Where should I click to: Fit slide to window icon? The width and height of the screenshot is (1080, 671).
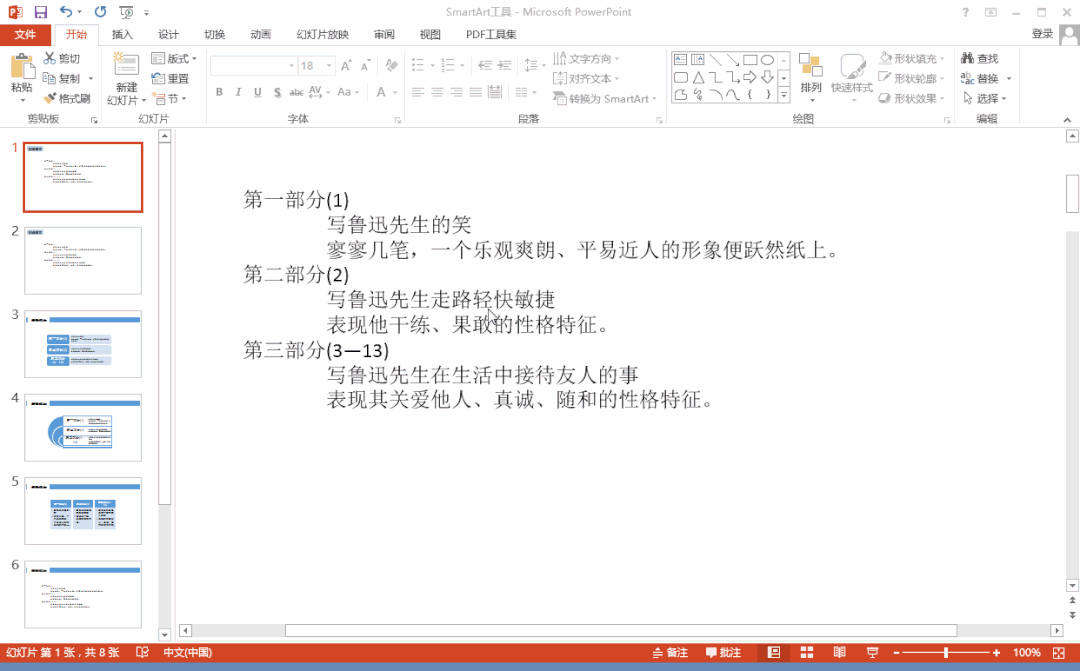tap(1059, 652)
